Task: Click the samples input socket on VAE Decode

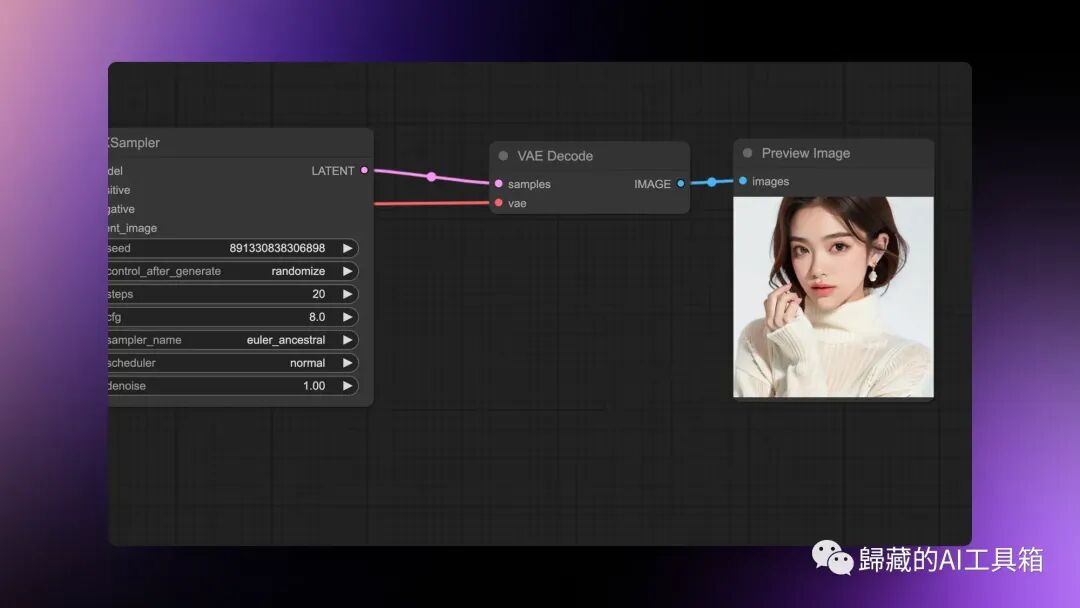Action: click(x=499, y=184)
